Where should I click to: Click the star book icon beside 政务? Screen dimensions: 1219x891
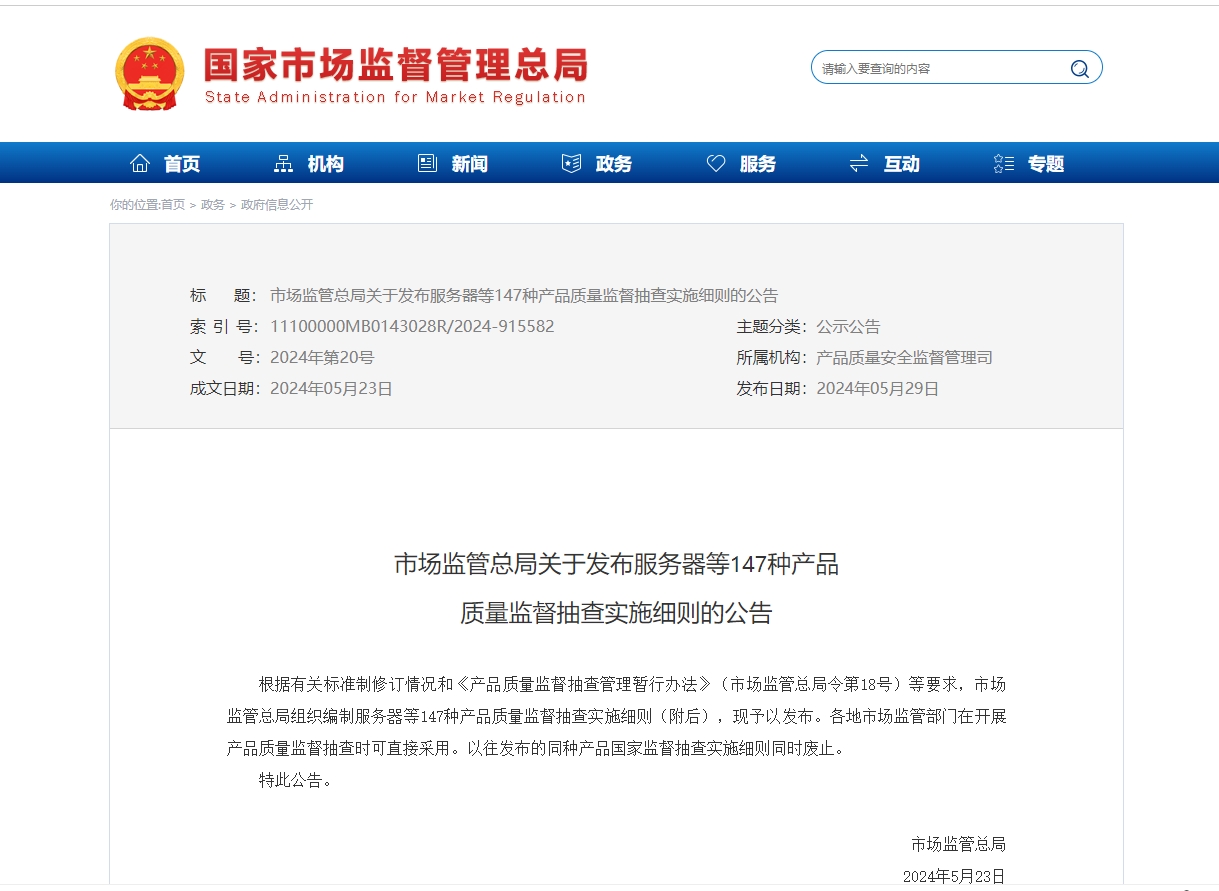point(571,163)
